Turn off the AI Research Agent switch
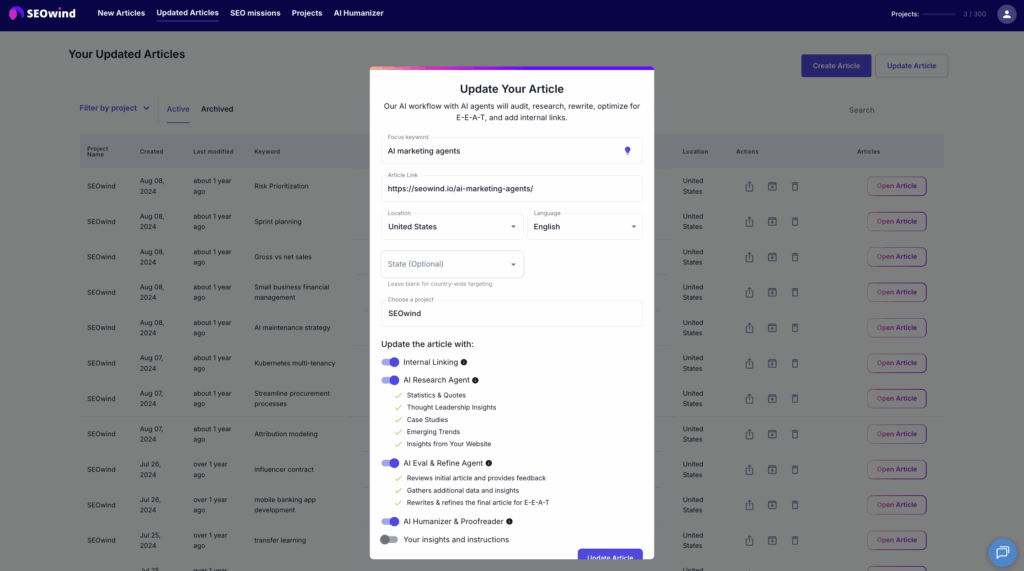This screenshot has width=1024, height=571. [x=390, y=380]
